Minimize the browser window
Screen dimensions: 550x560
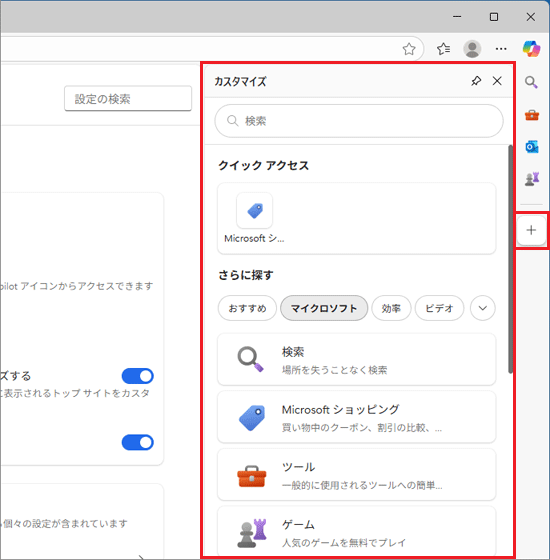tap(457, 16)
